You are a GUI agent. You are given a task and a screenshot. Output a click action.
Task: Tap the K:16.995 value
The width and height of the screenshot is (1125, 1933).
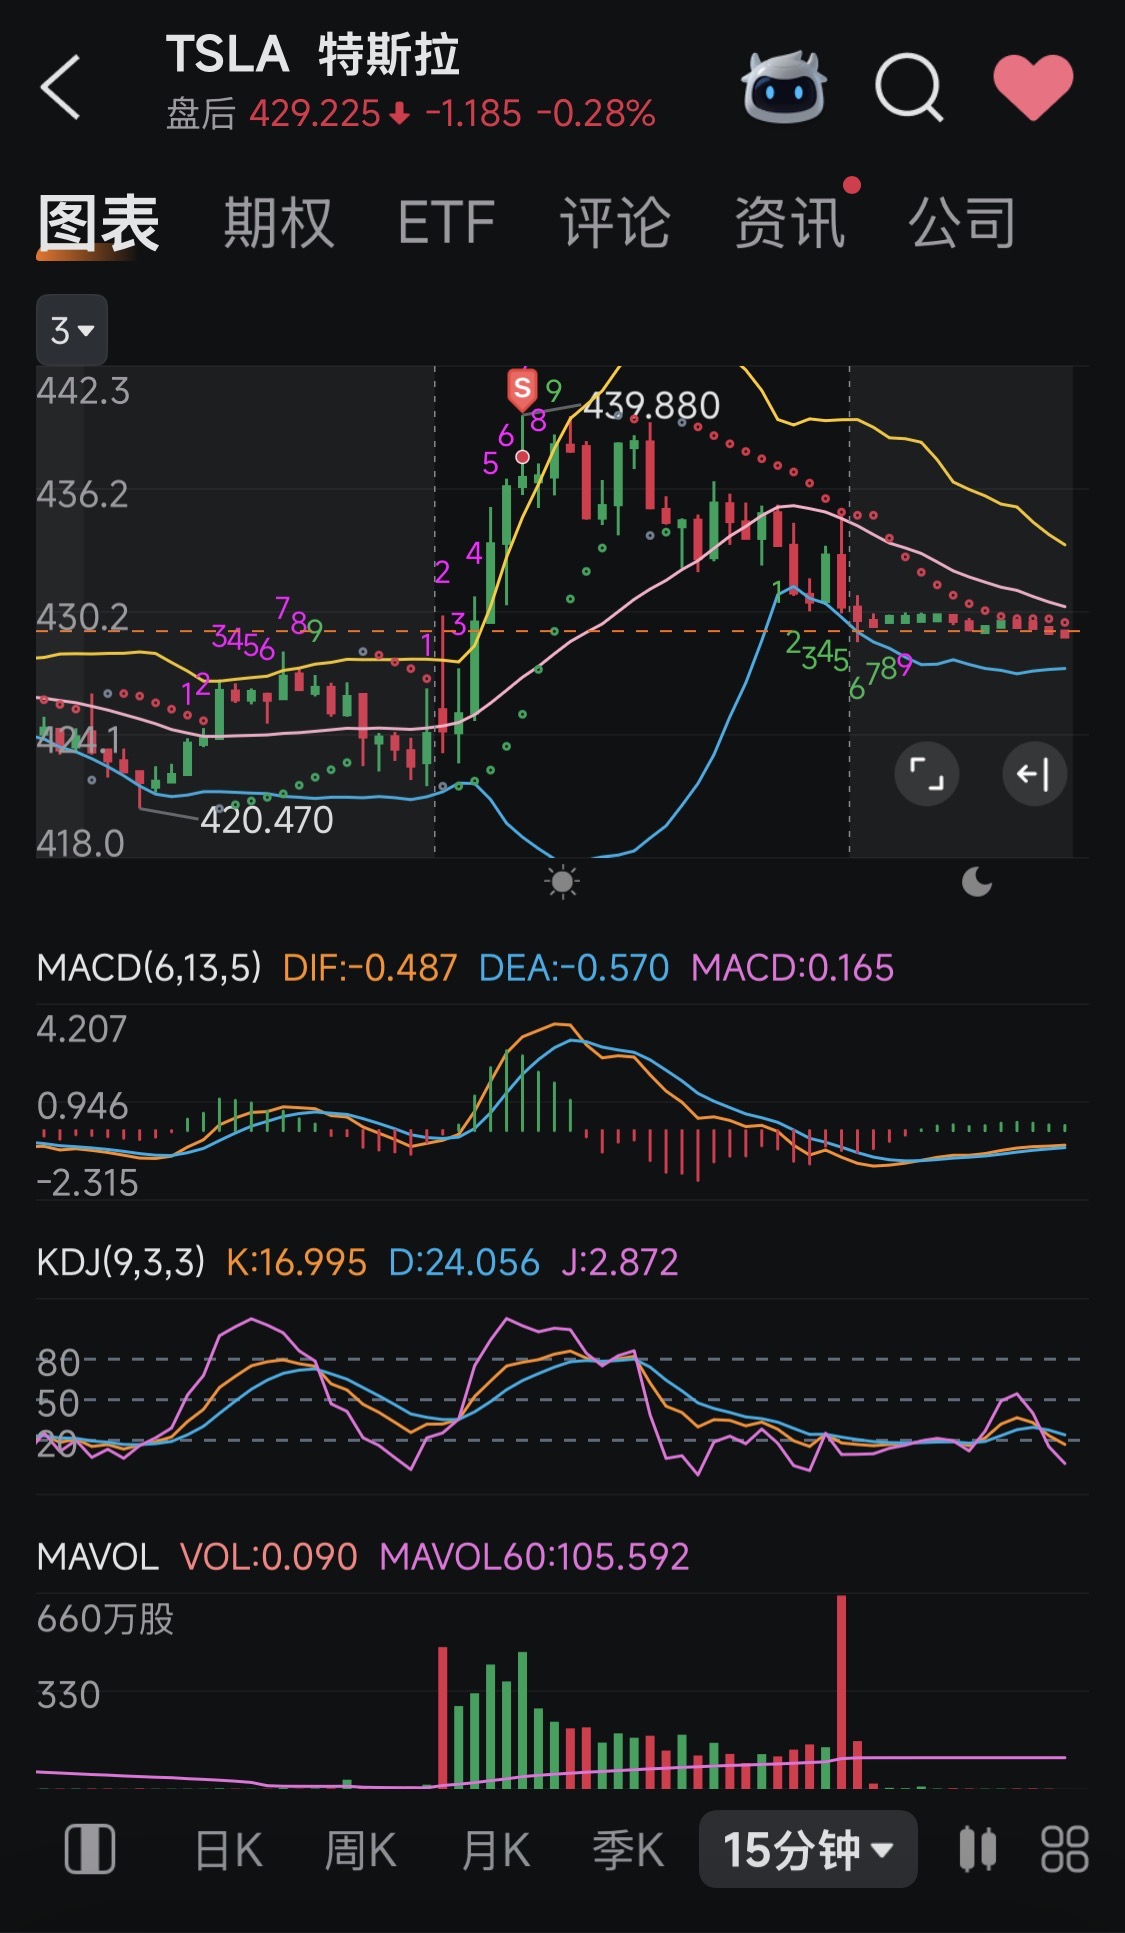click(296, 1262)
